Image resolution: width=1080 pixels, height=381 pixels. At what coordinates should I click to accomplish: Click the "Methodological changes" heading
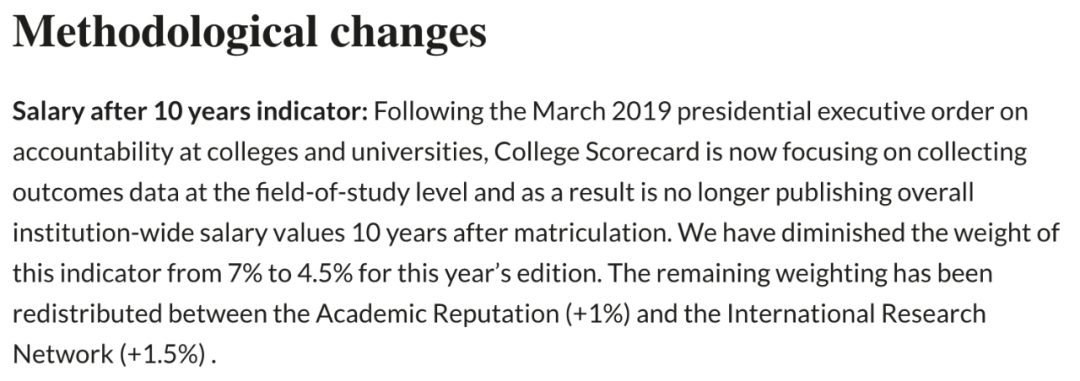249,32
